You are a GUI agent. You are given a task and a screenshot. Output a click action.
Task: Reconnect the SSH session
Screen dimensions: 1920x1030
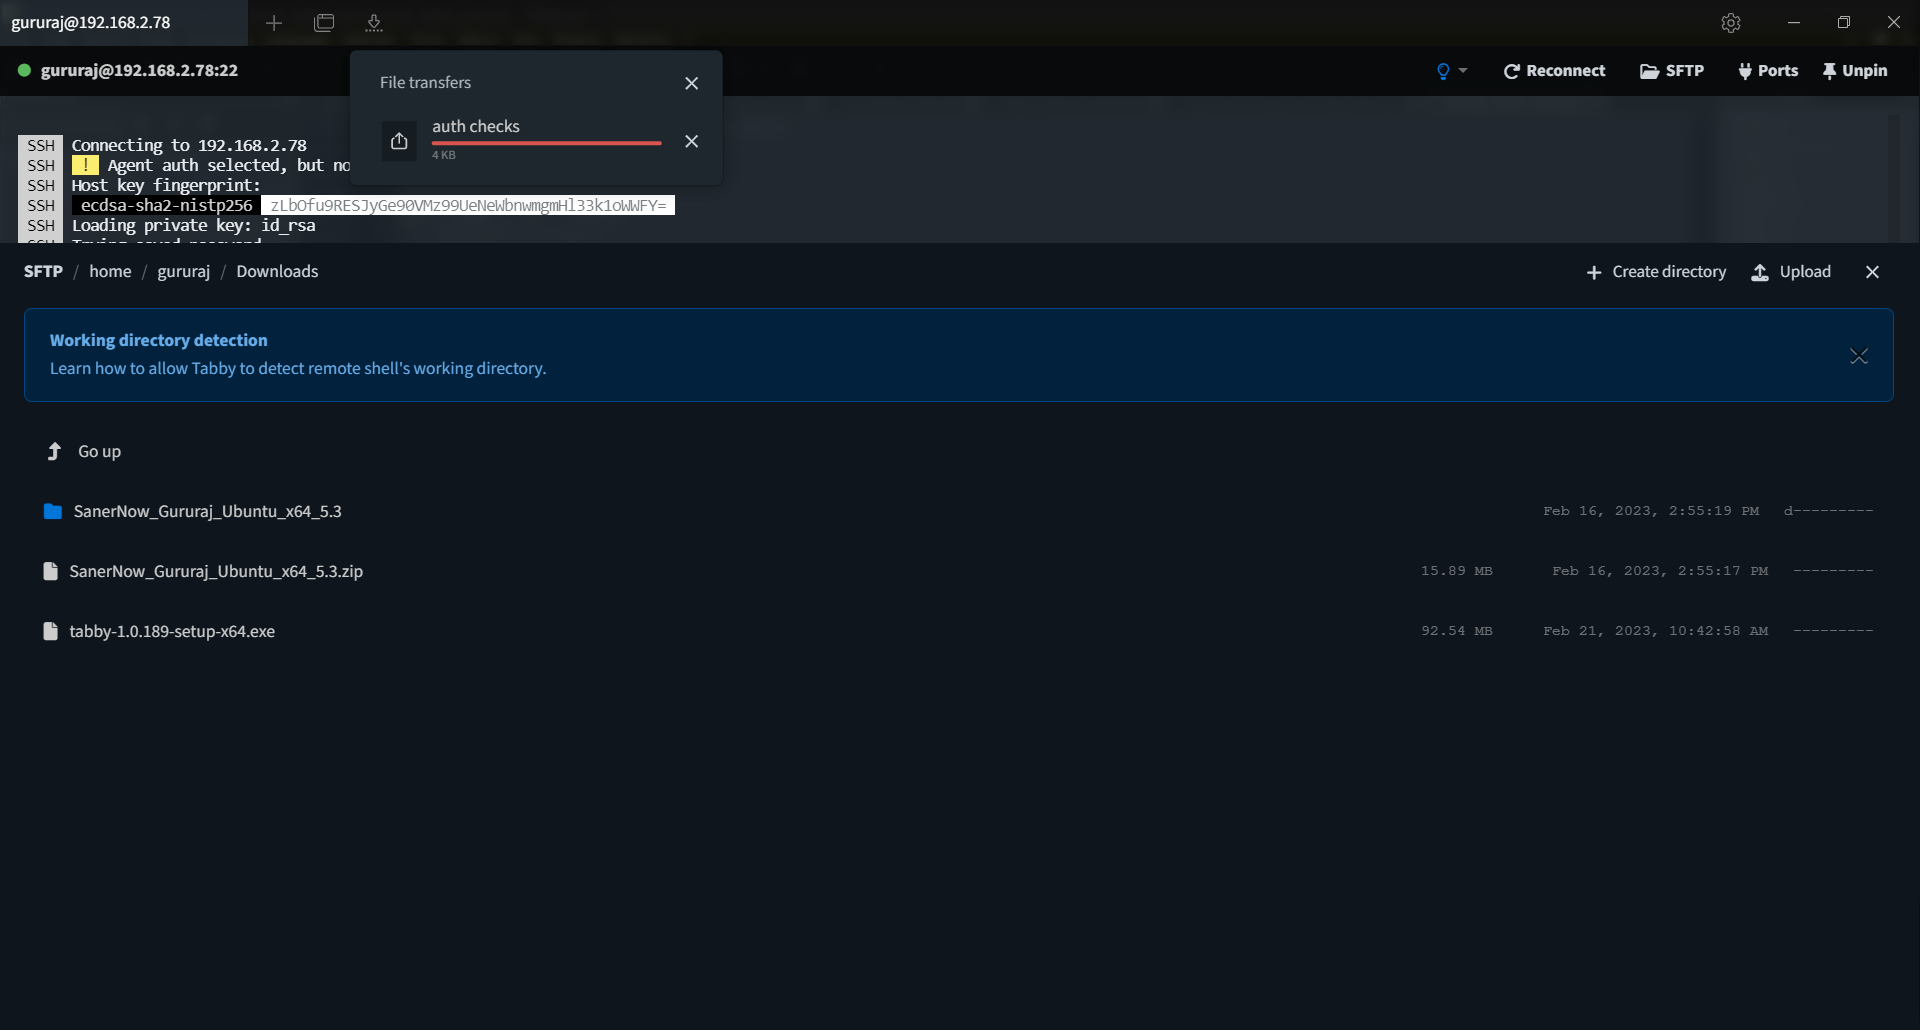(x=1554, y=70)
